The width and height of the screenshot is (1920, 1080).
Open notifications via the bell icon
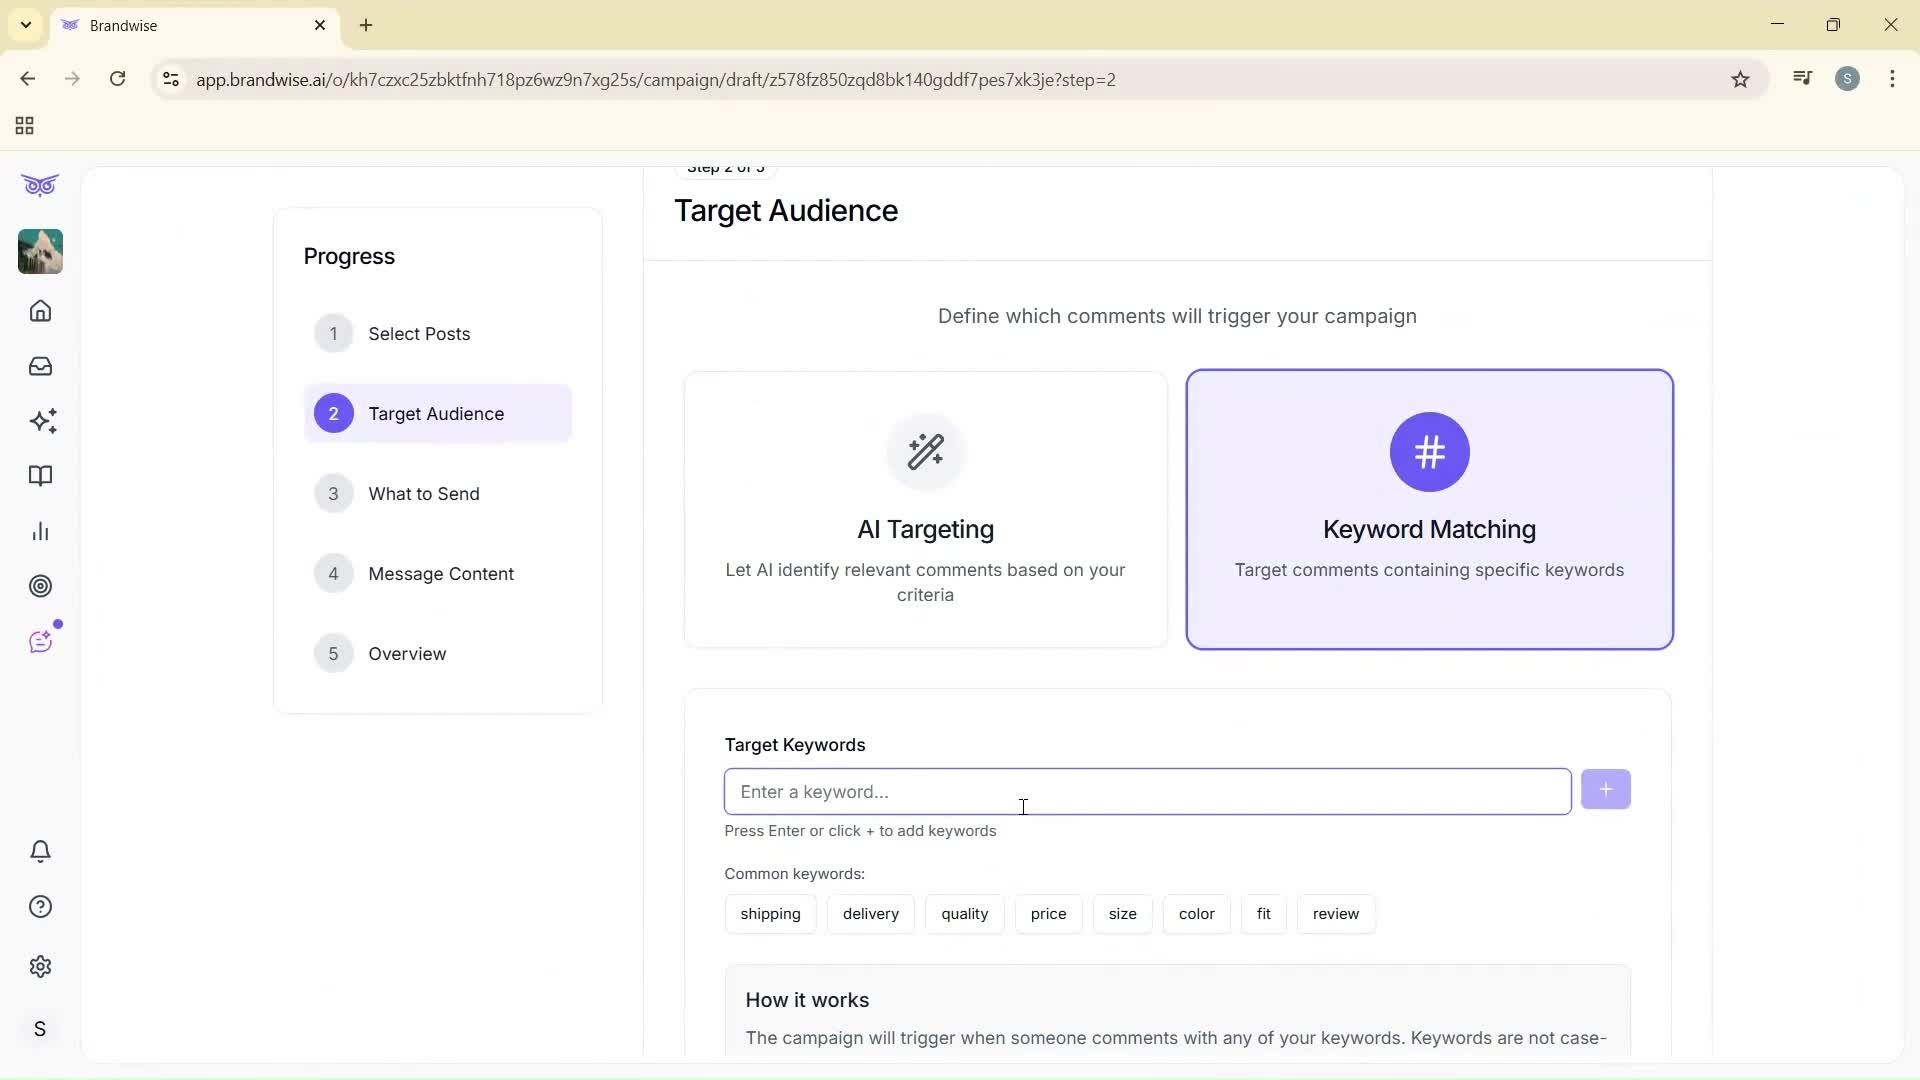tap(40, 851)
